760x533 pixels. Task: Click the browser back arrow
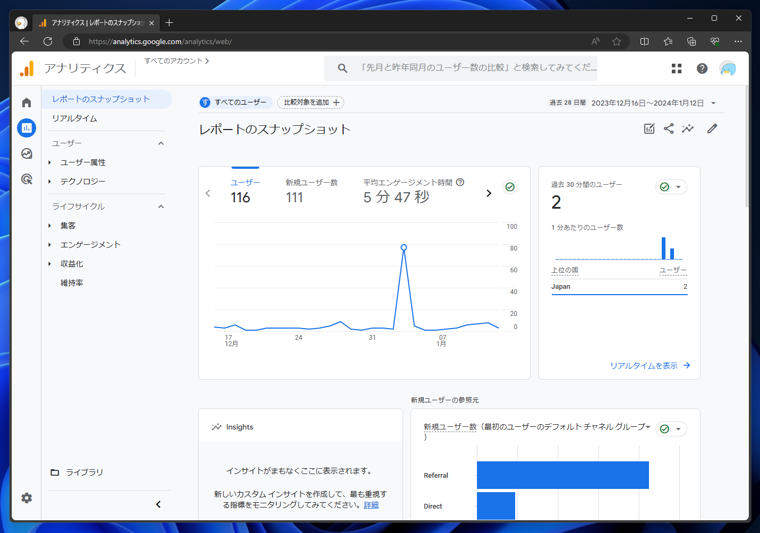(x=24, y=42)
